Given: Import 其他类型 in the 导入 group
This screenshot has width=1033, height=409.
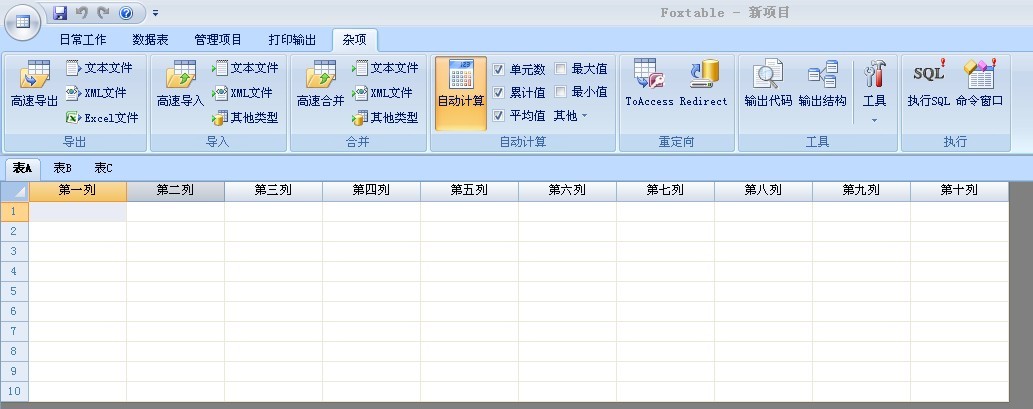Looking at the screenshot, I should pos(245,118).
